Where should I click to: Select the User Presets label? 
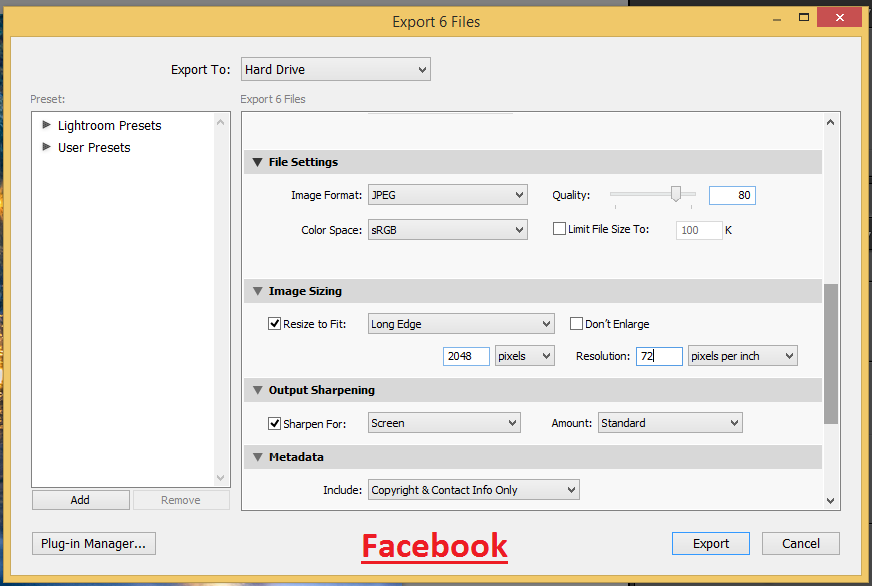[x=94, y=148]
